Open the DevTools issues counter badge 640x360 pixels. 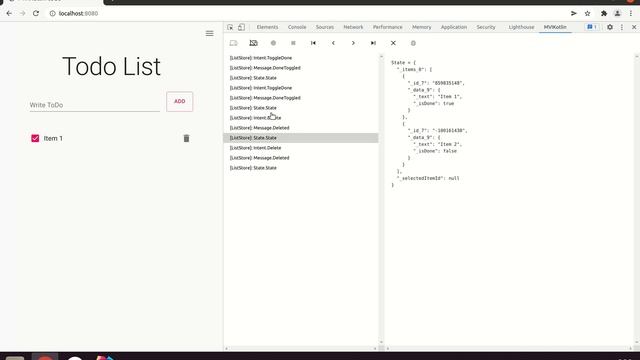592,27
